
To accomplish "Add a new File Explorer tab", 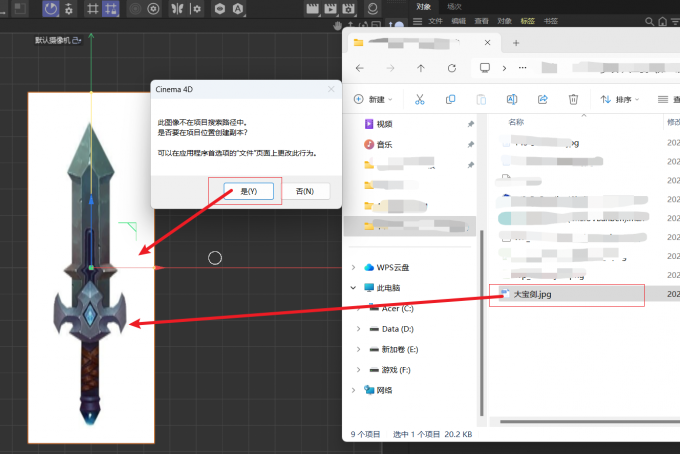I will [x=516, y=42].
